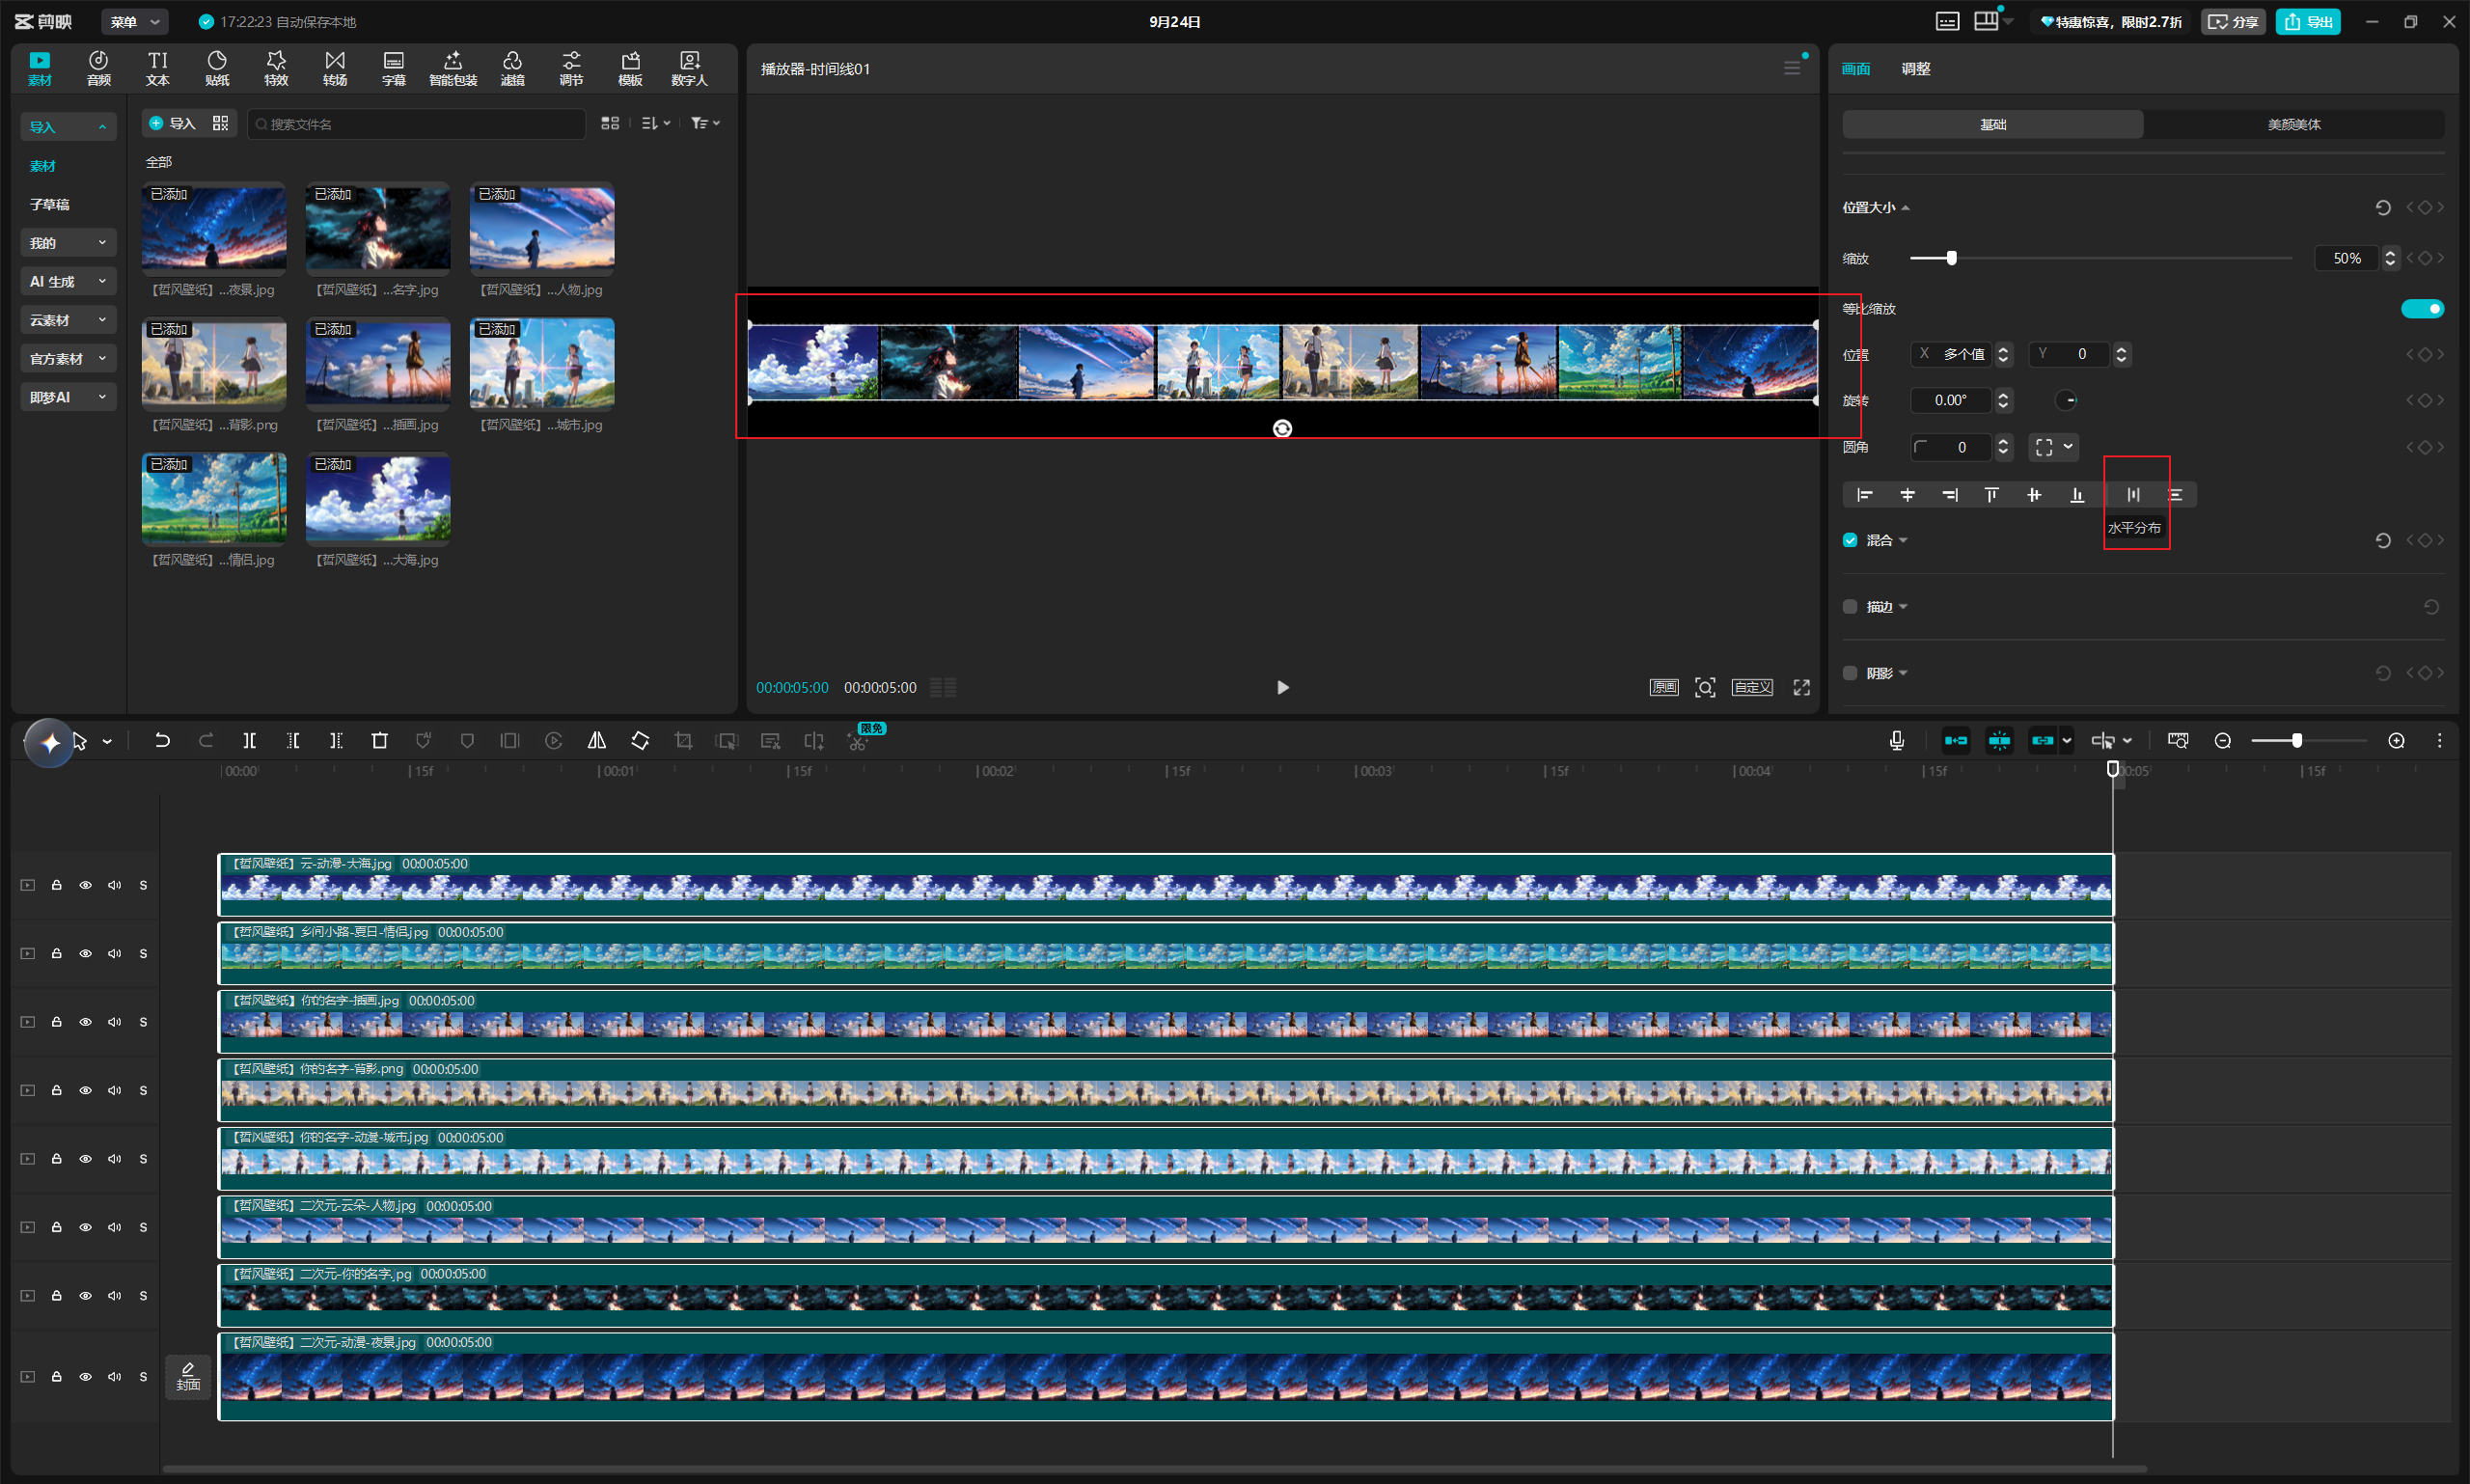Click the horizontal distribute alignment icon
The width and height of the screenshot is (2470, 1484).
[2133, 495]
